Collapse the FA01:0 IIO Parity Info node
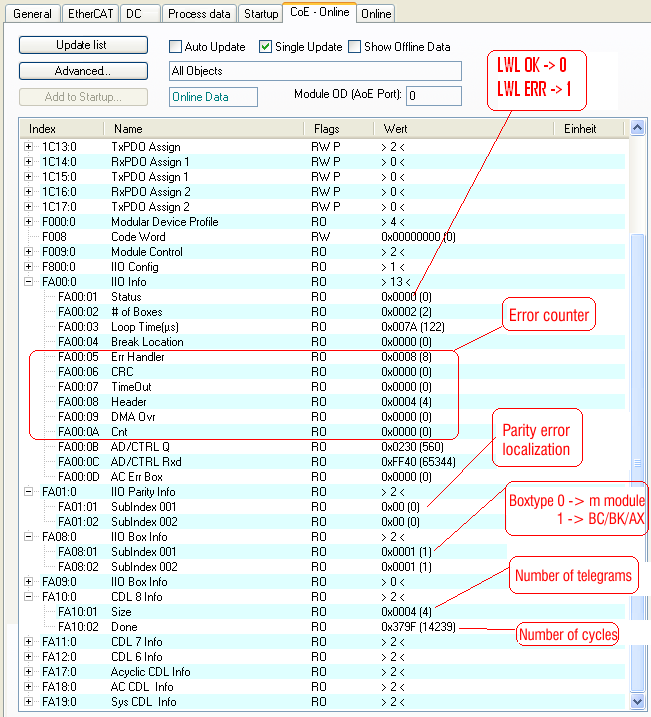This screenshot has width=651, height=717. [x=28, y=492]
